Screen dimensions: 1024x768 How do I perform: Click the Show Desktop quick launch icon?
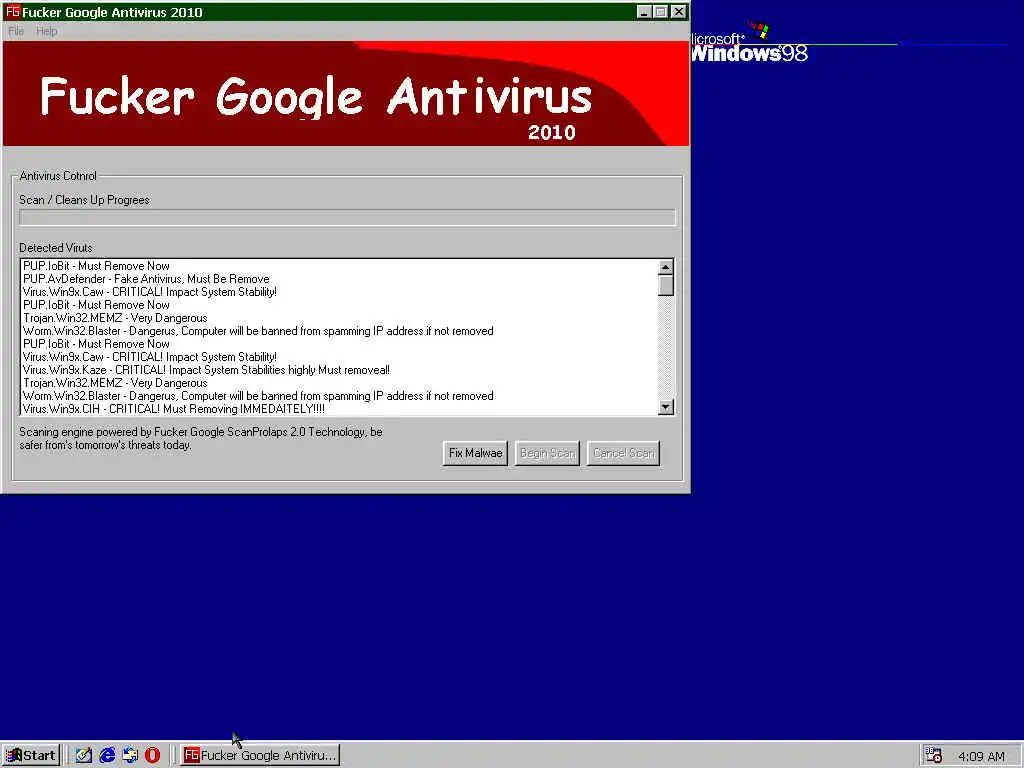(x=84, y=755)
